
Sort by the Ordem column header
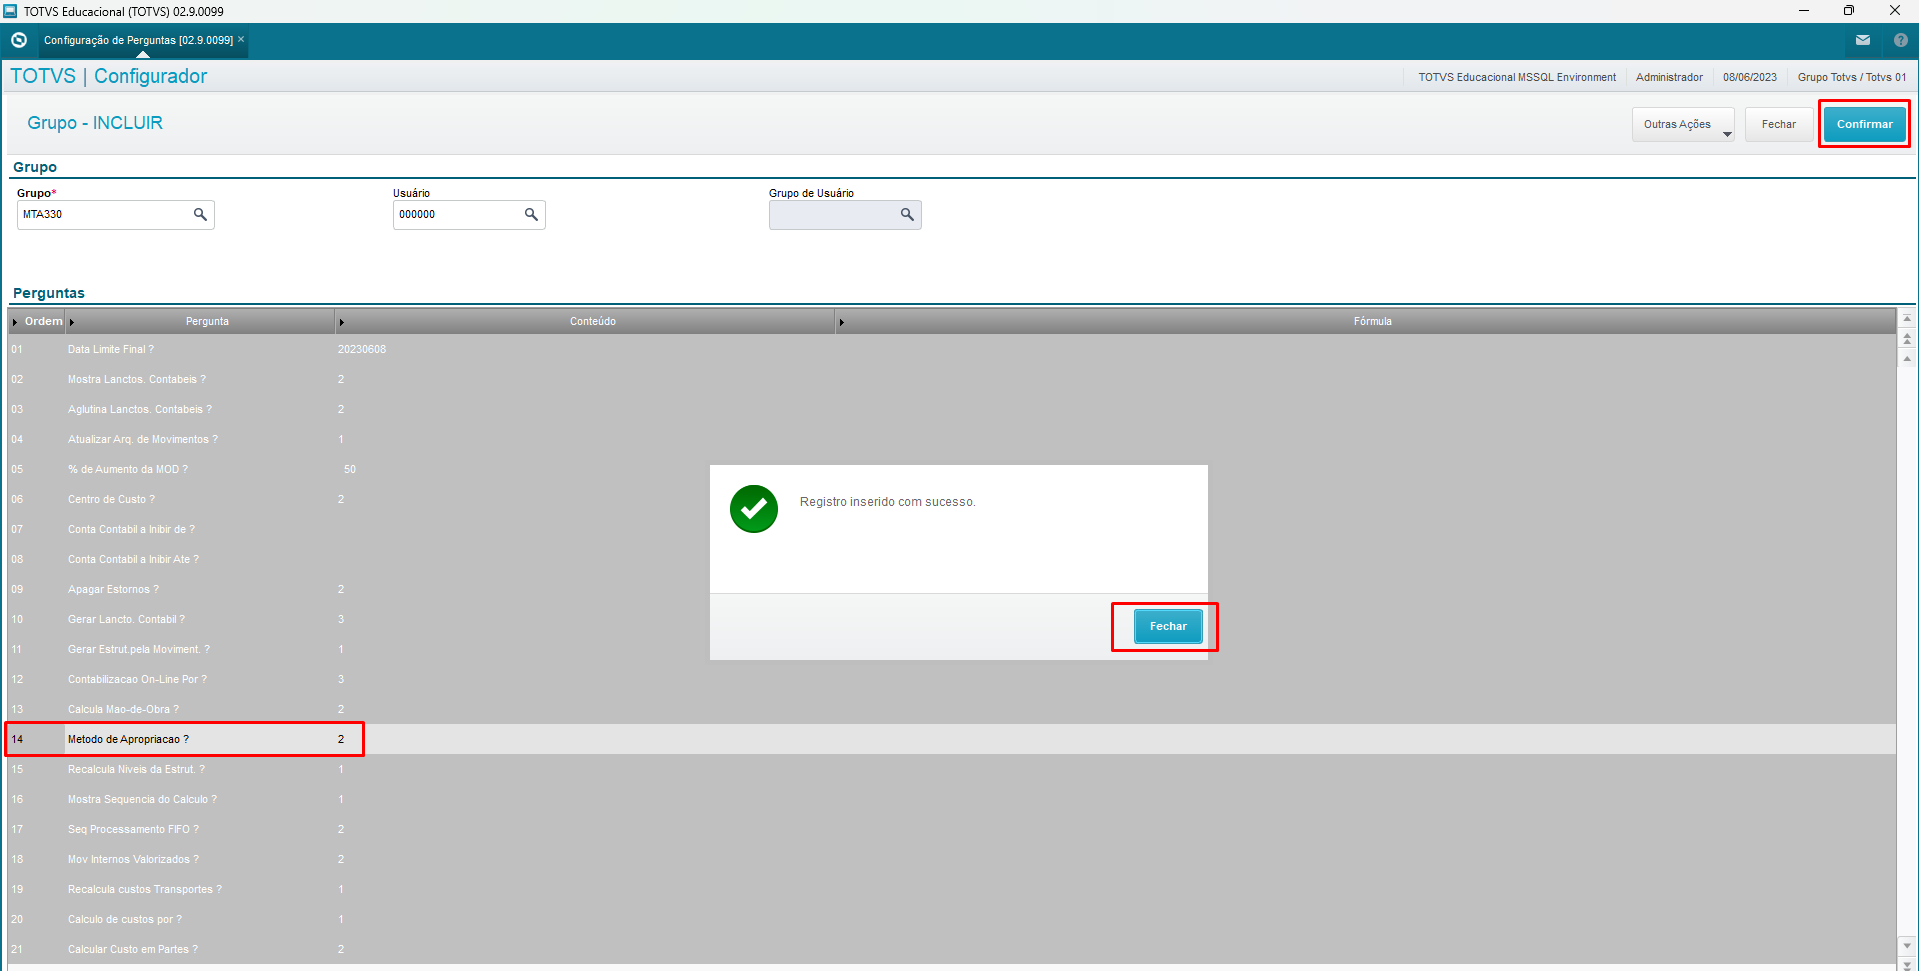pyautogui.click(x=42, y=321)
